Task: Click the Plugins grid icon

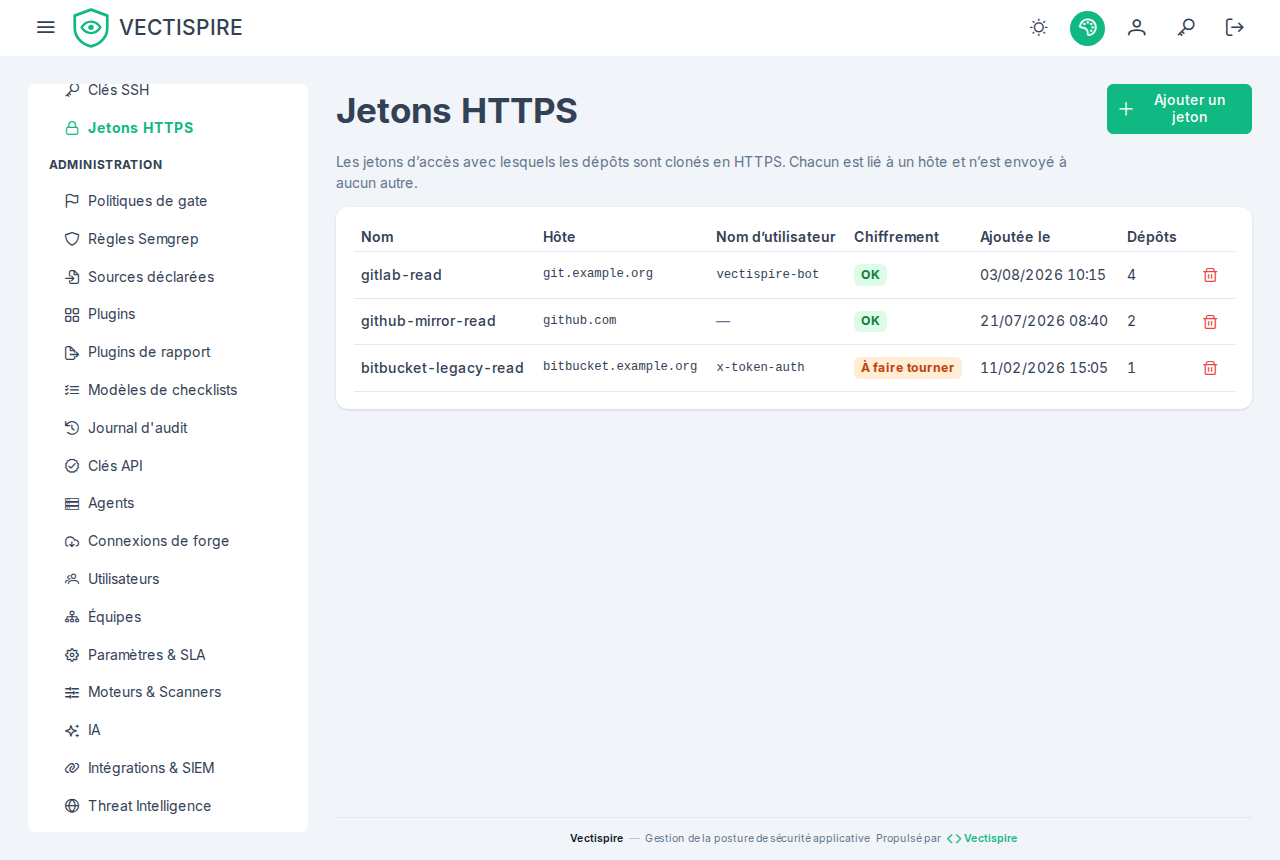Action: pos(72,314)
